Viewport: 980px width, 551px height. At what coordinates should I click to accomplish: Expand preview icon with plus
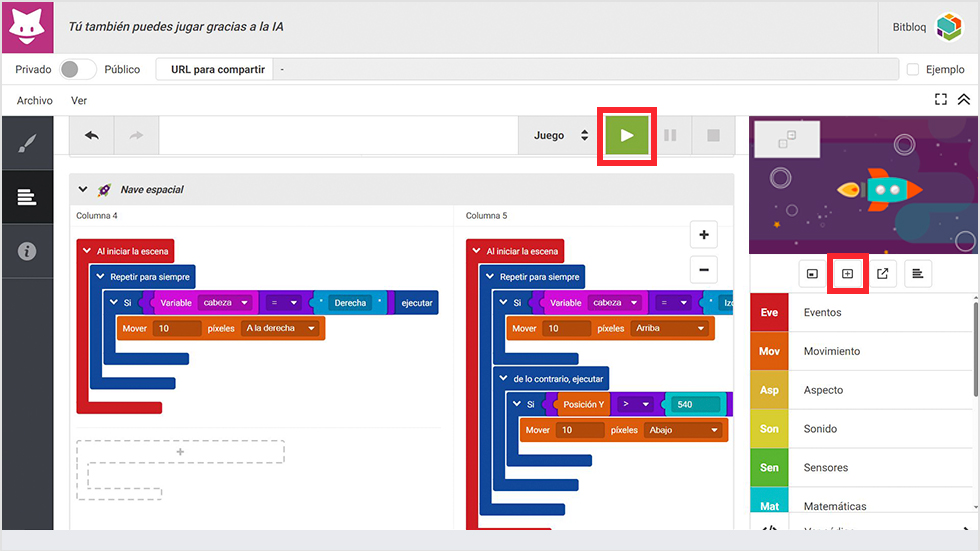[848, 274]
